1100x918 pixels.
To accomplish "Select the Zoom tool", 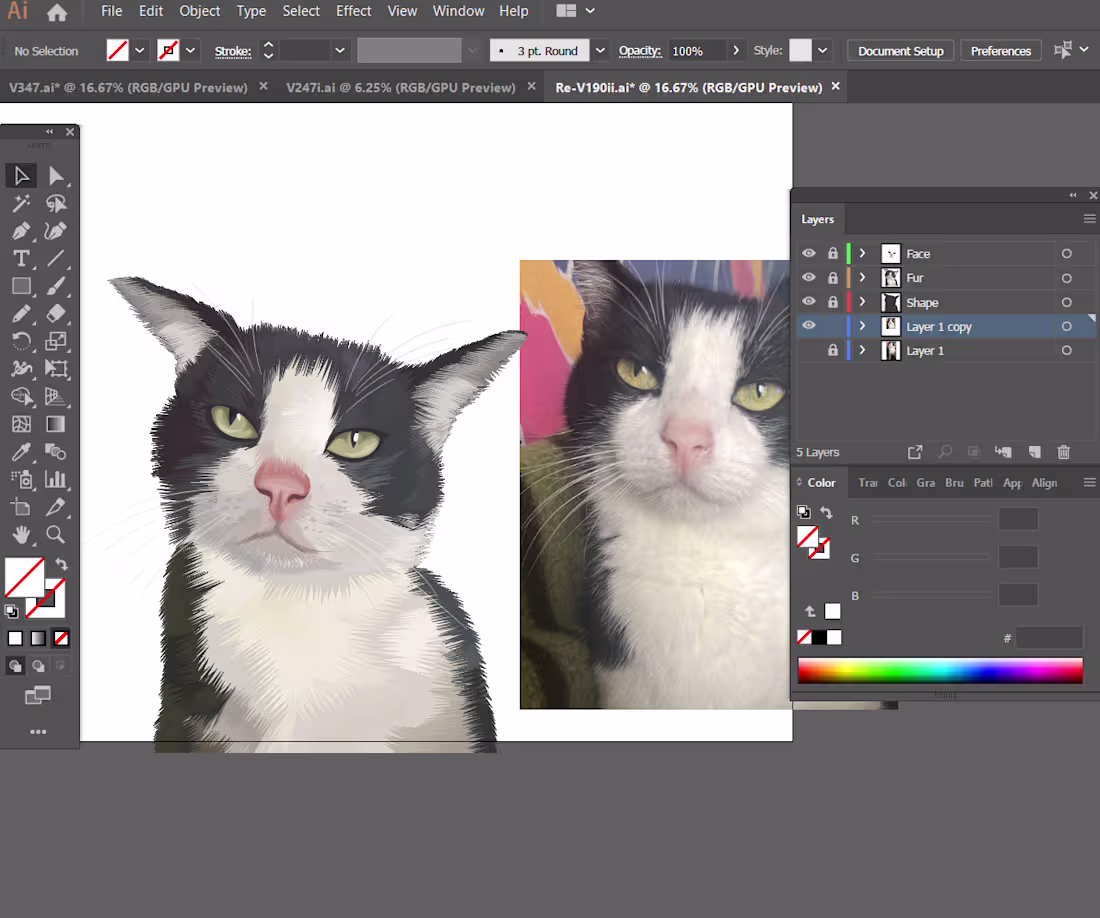I will point(57,532).
